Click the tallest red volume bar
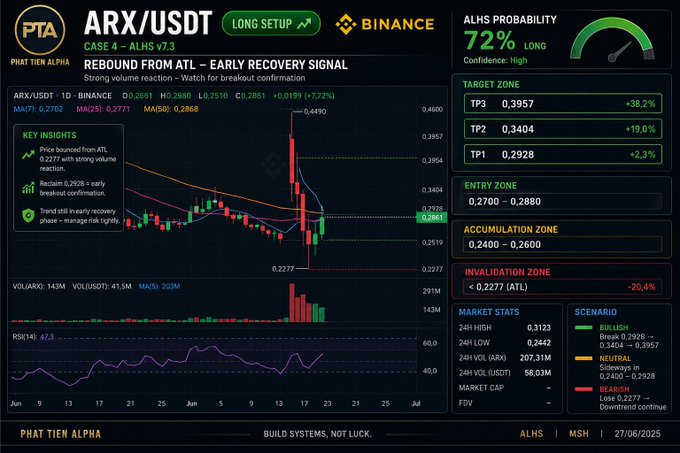 click(x=292, y=303)
